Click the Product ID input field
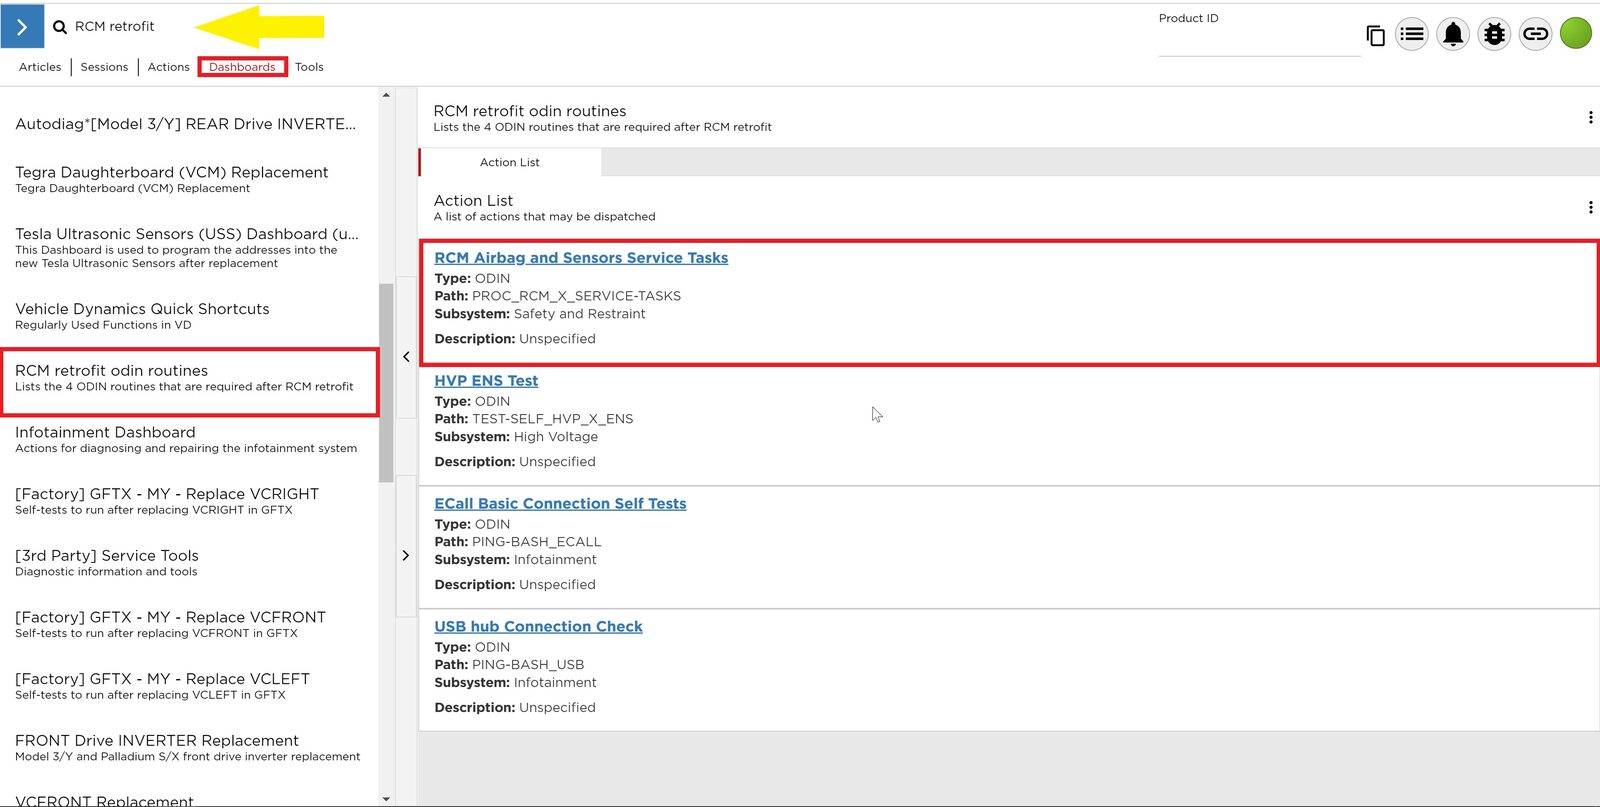Screen dimensions: 1600x807 pos(1259,43)
